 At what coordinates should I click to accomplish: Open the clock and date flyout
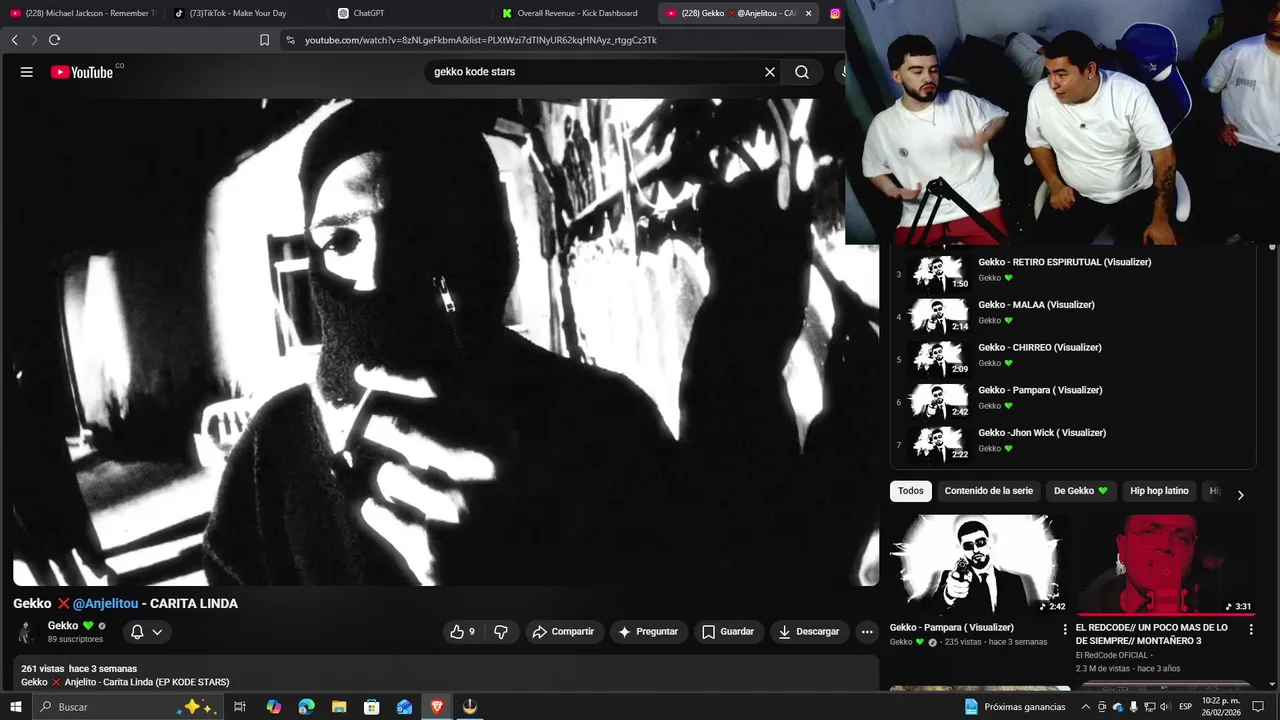pos(1221,707)
